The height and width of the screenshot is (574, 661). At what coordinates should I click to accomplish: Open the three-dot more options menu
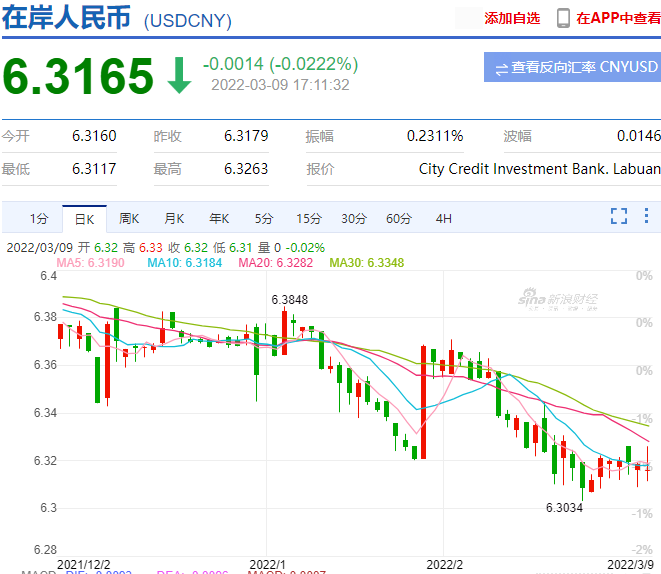click(646, 216)
